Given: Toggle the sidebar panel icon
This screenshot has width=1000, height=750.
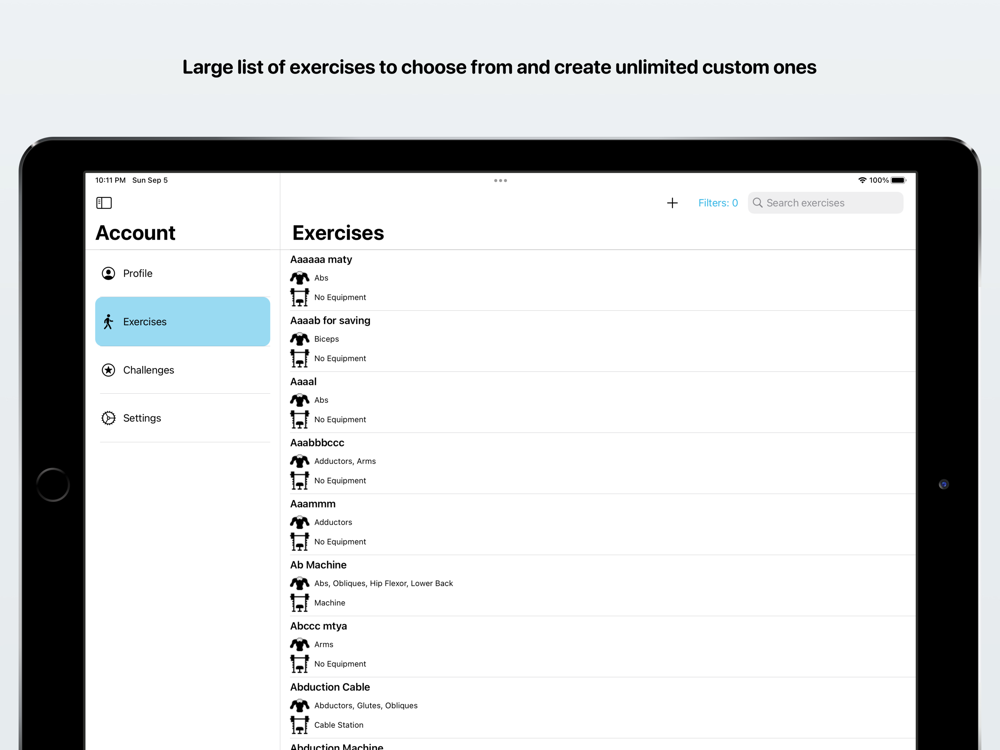Looking at the screenshot, I should [104, 203].
